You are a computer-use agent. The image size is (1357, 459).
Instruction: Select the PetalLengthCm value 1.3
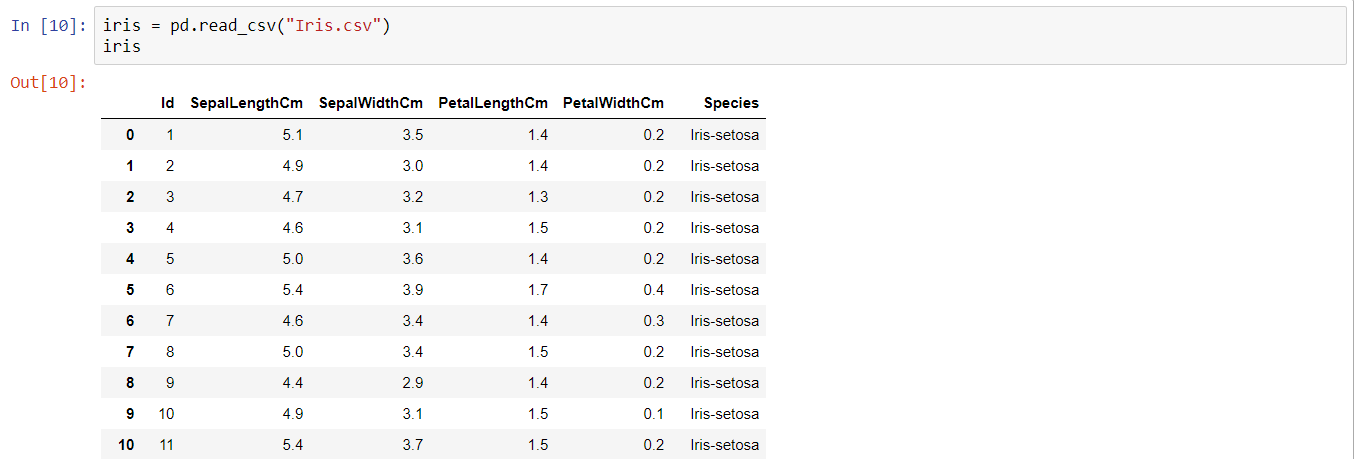pos(538,197)
